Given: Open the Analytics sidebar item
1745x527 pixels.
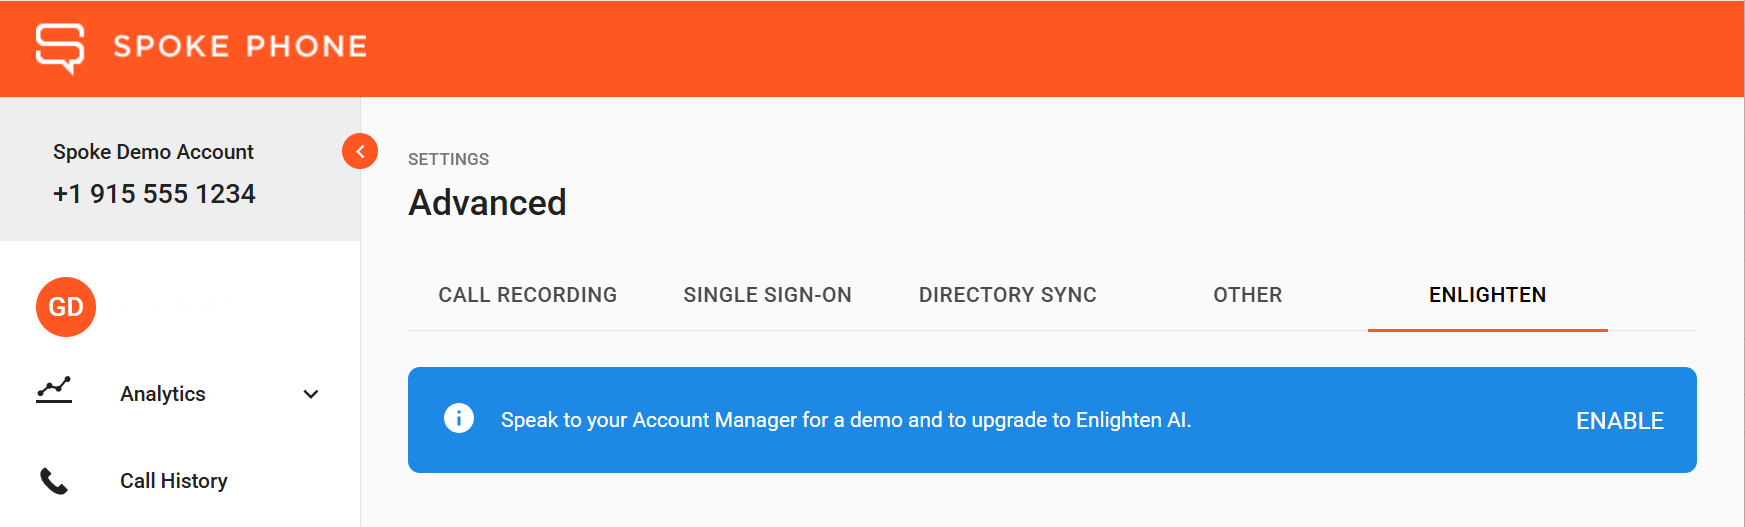Looking at the screenshot, I should click(180, 394).
